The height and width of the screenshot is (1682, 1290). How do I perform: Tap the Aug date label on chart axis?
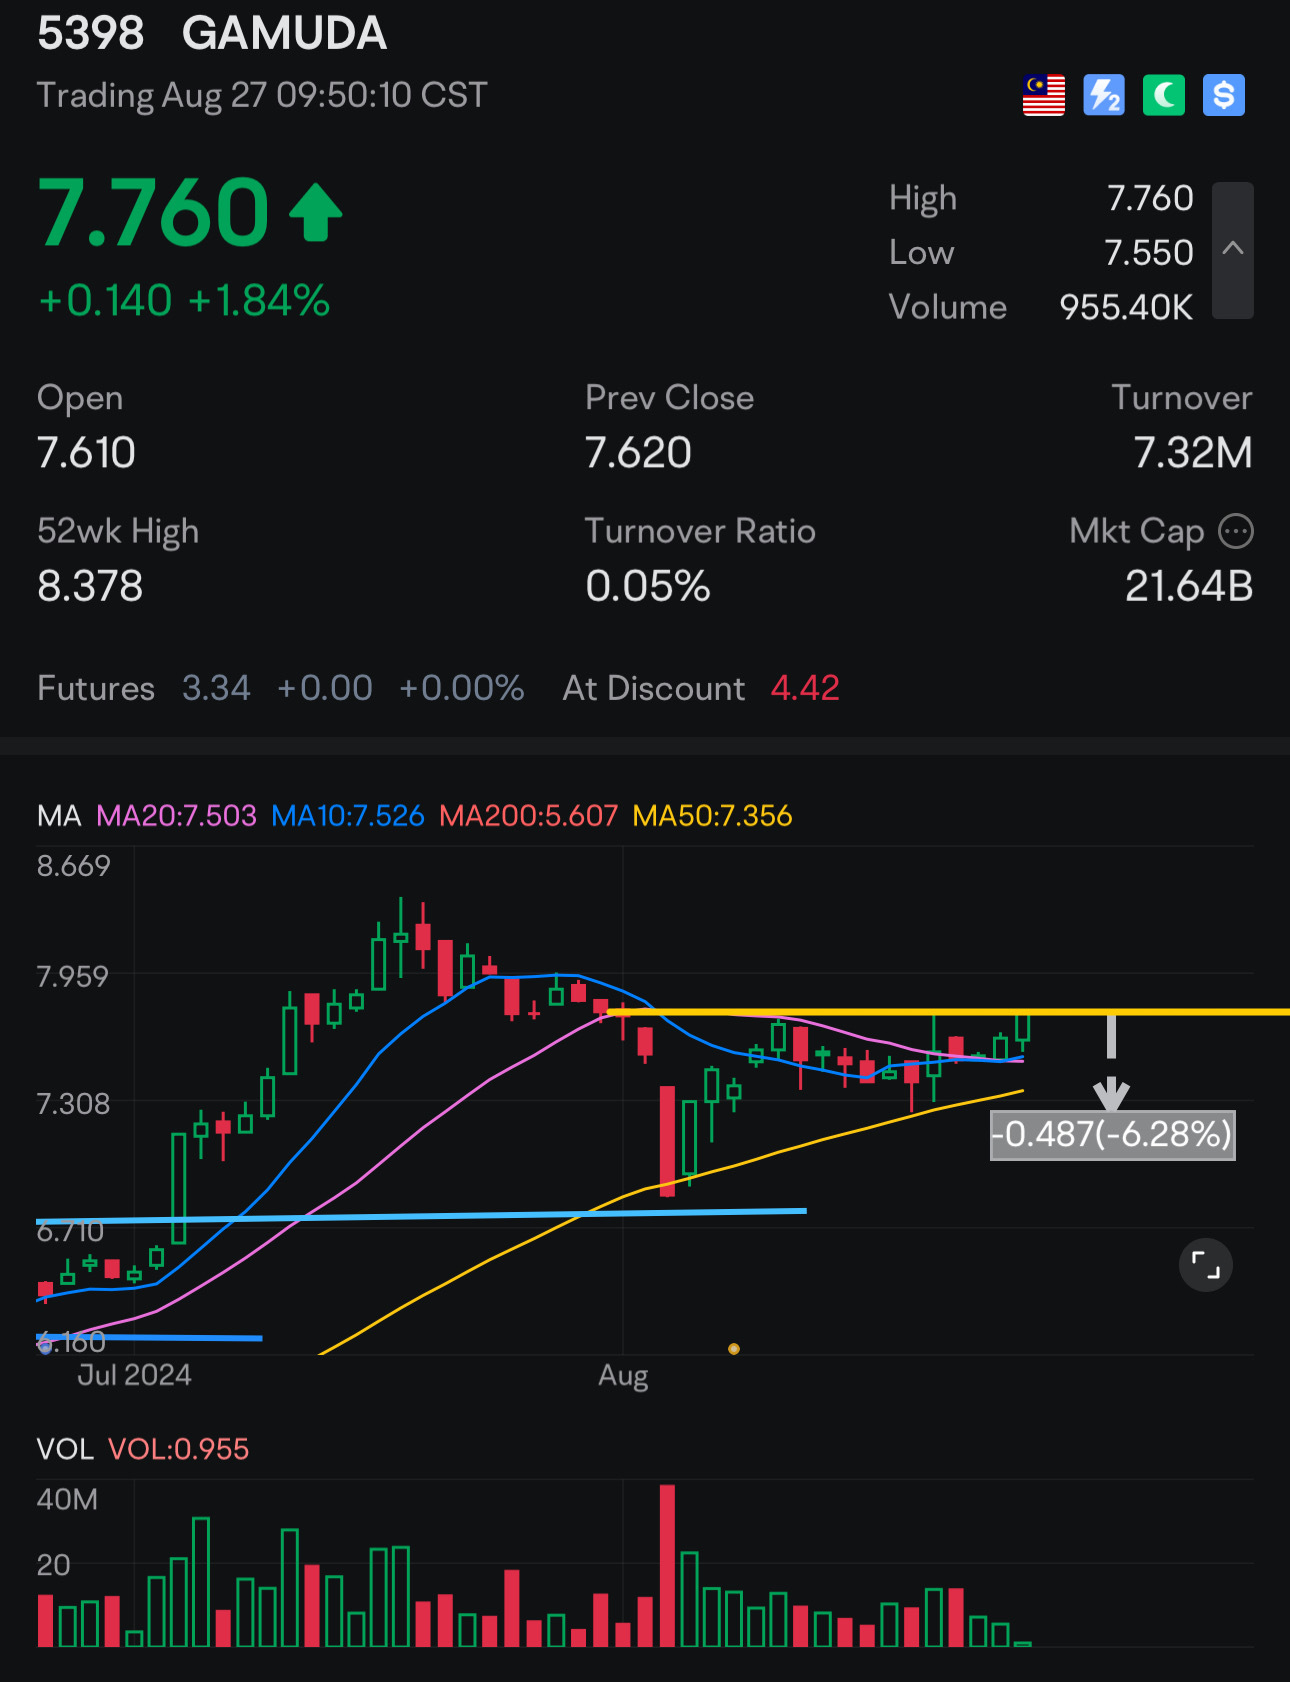point(623,1376)
